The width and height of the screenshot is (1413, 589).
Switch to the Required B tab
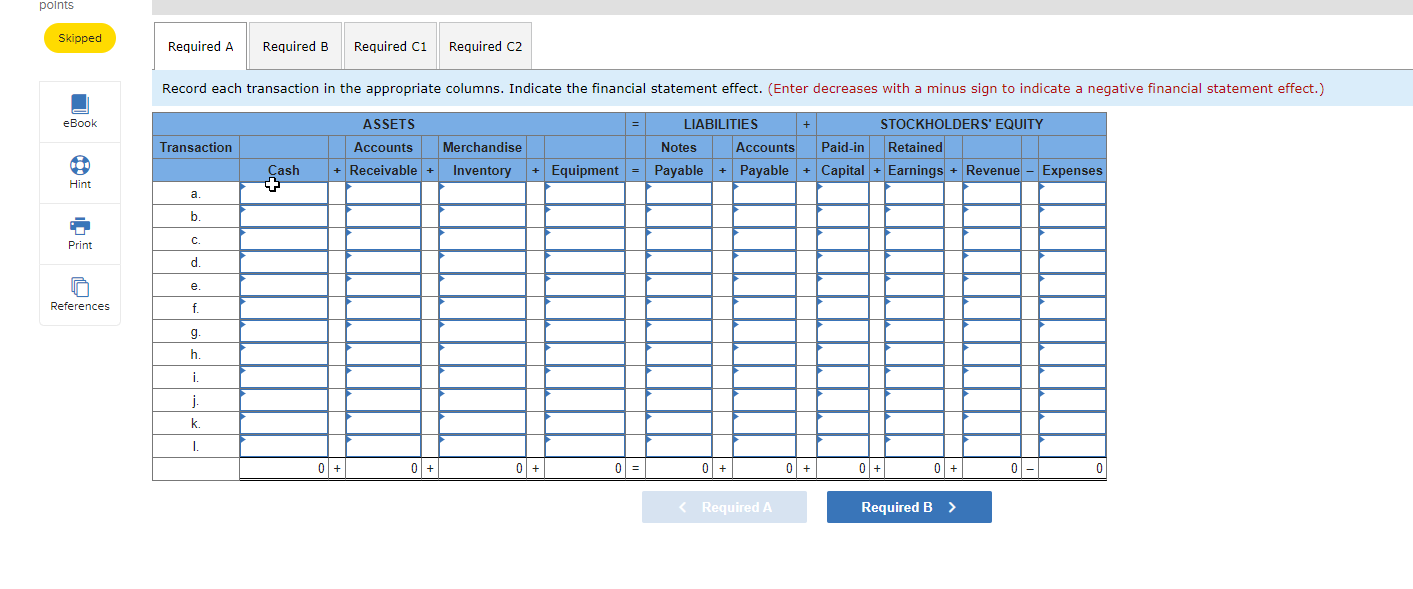[x=295, y=45]
